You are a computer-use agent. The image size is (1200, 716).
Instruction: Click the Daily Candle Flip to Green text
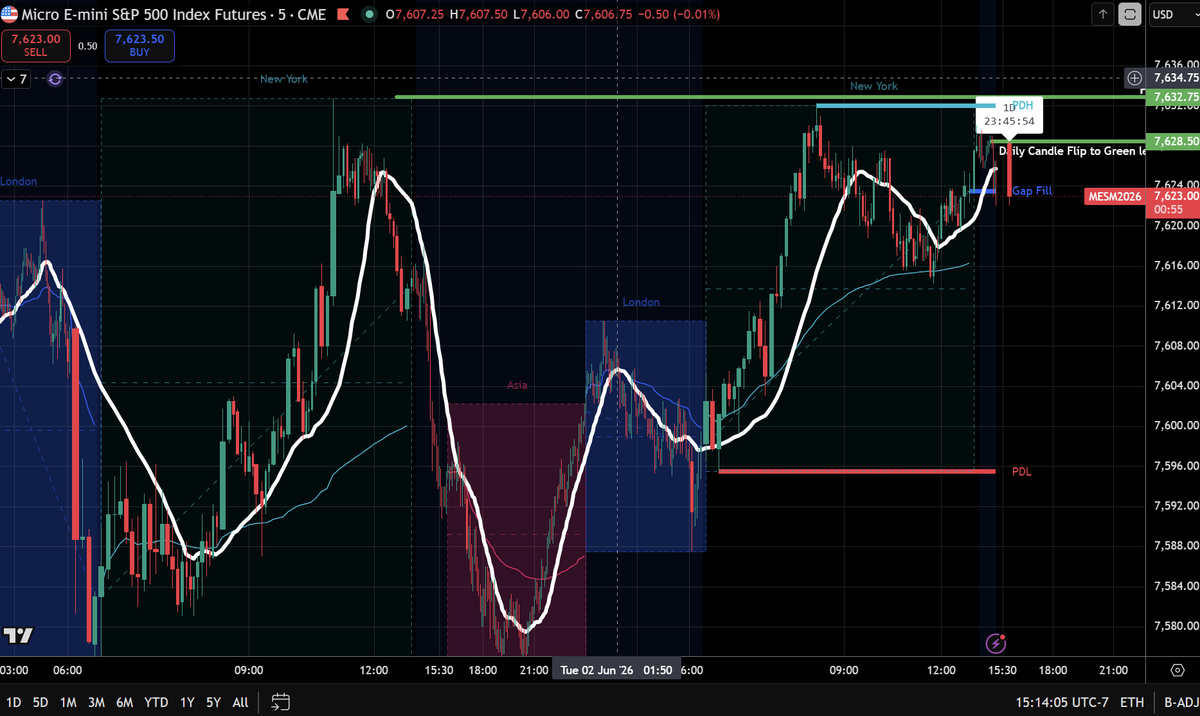coord(1072,151)
